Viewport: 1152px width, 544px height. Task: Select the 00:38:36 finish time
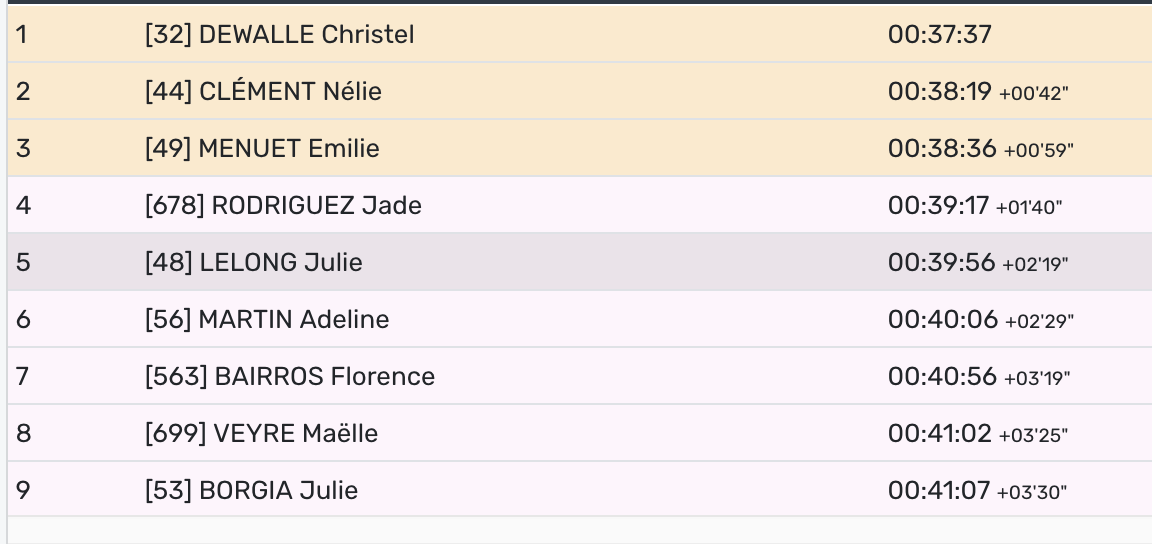pyautogui.click(x=942, y=149)
